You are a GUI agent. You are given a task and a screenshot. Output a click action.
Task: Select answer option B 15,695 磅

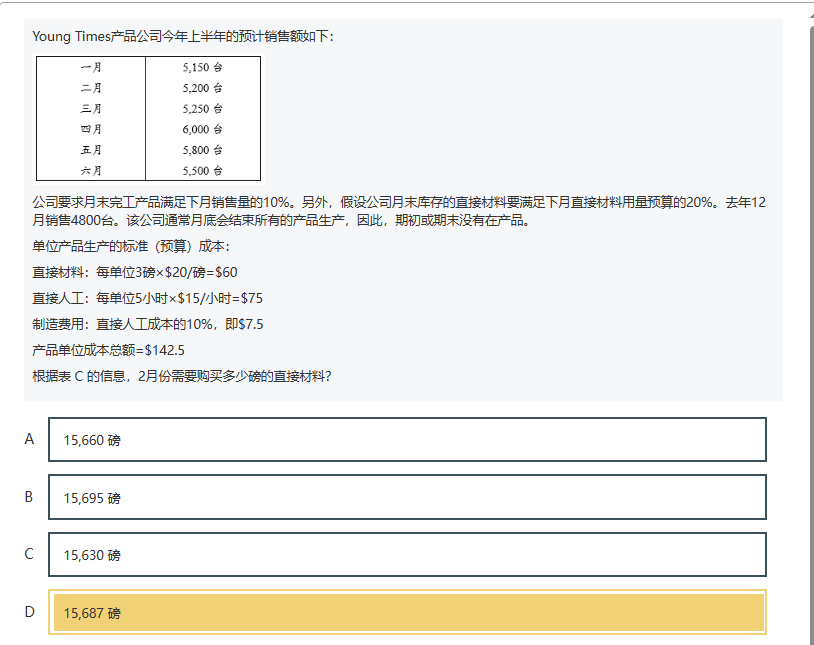pos(407,497)
